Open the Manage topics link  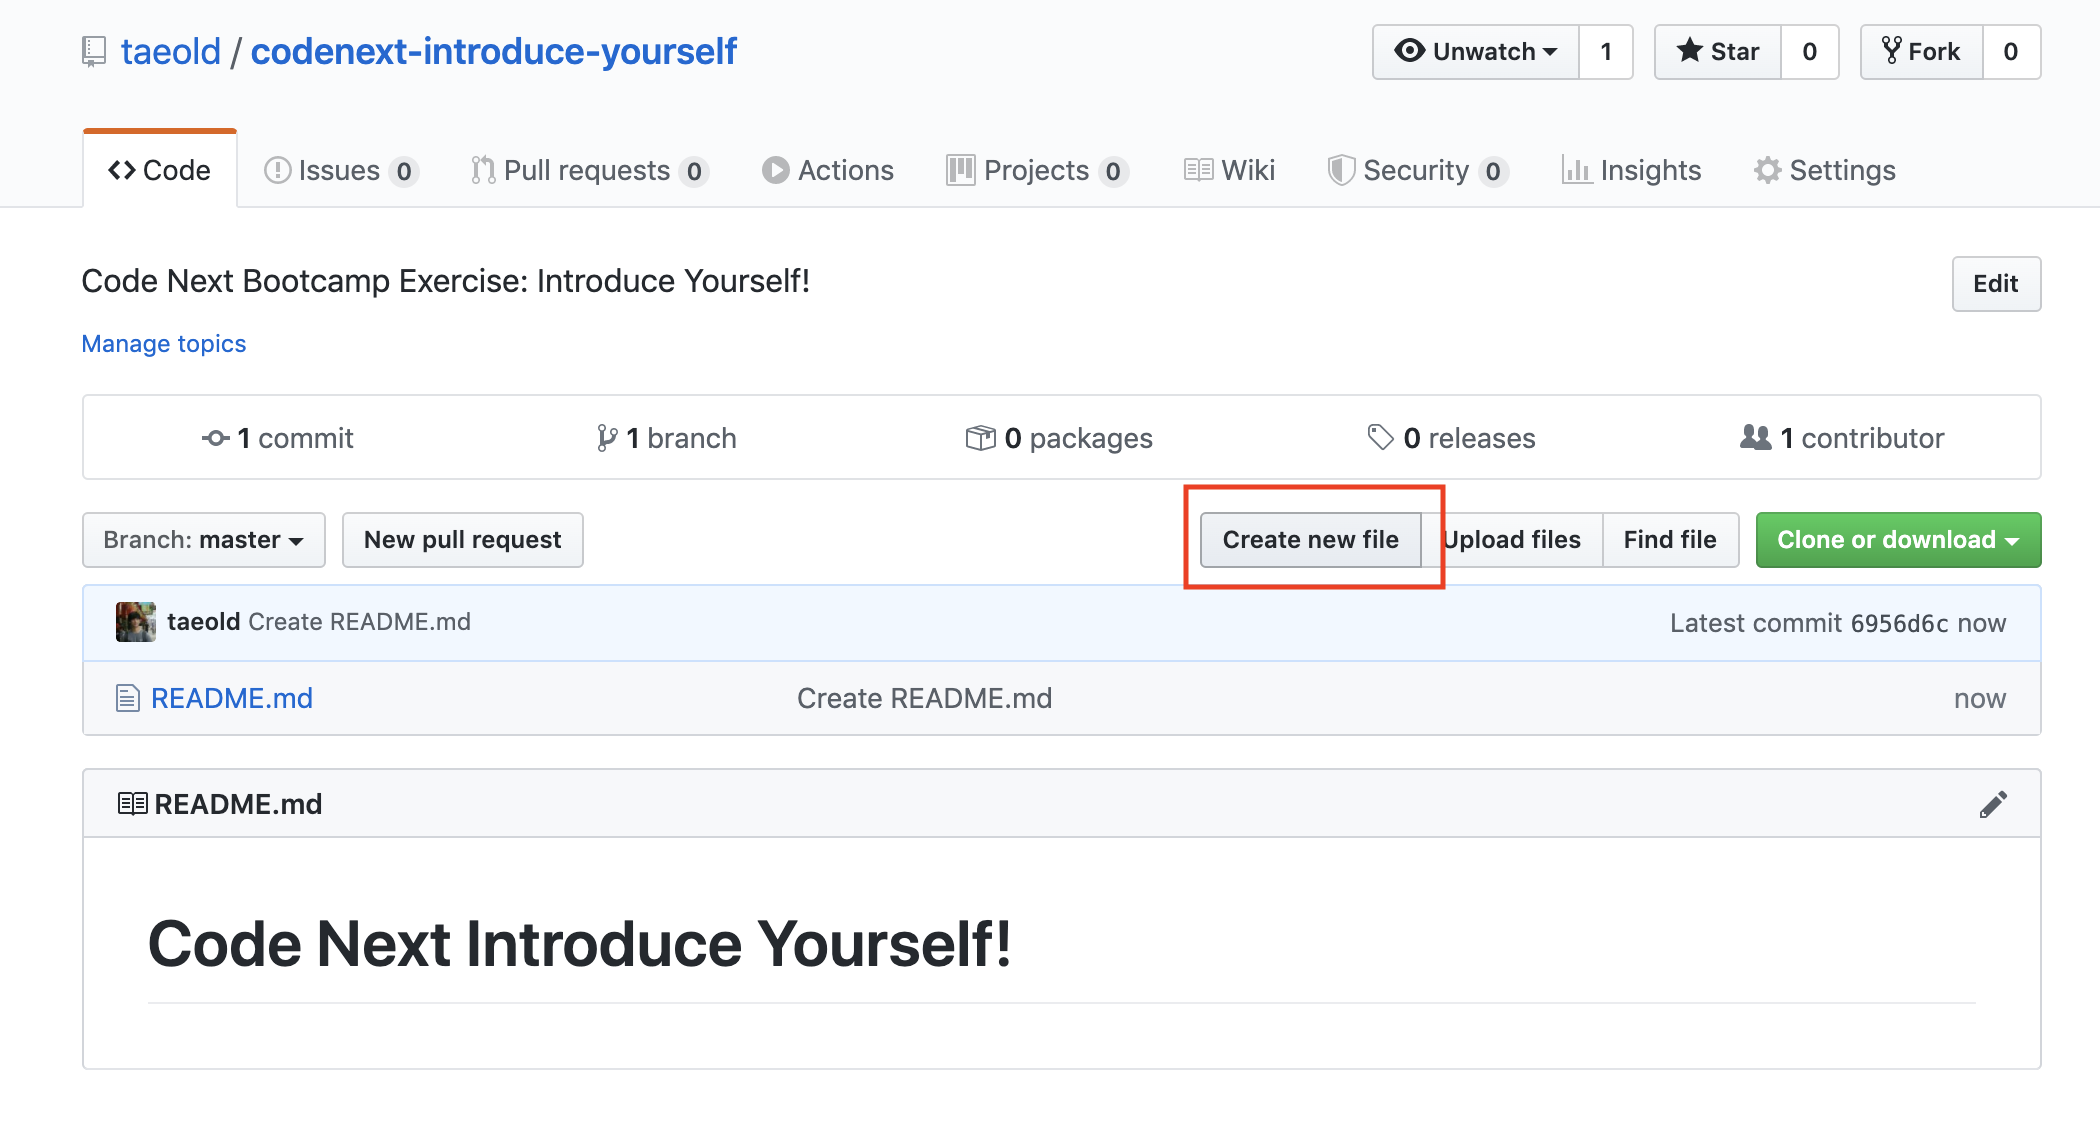pos(163,343)
